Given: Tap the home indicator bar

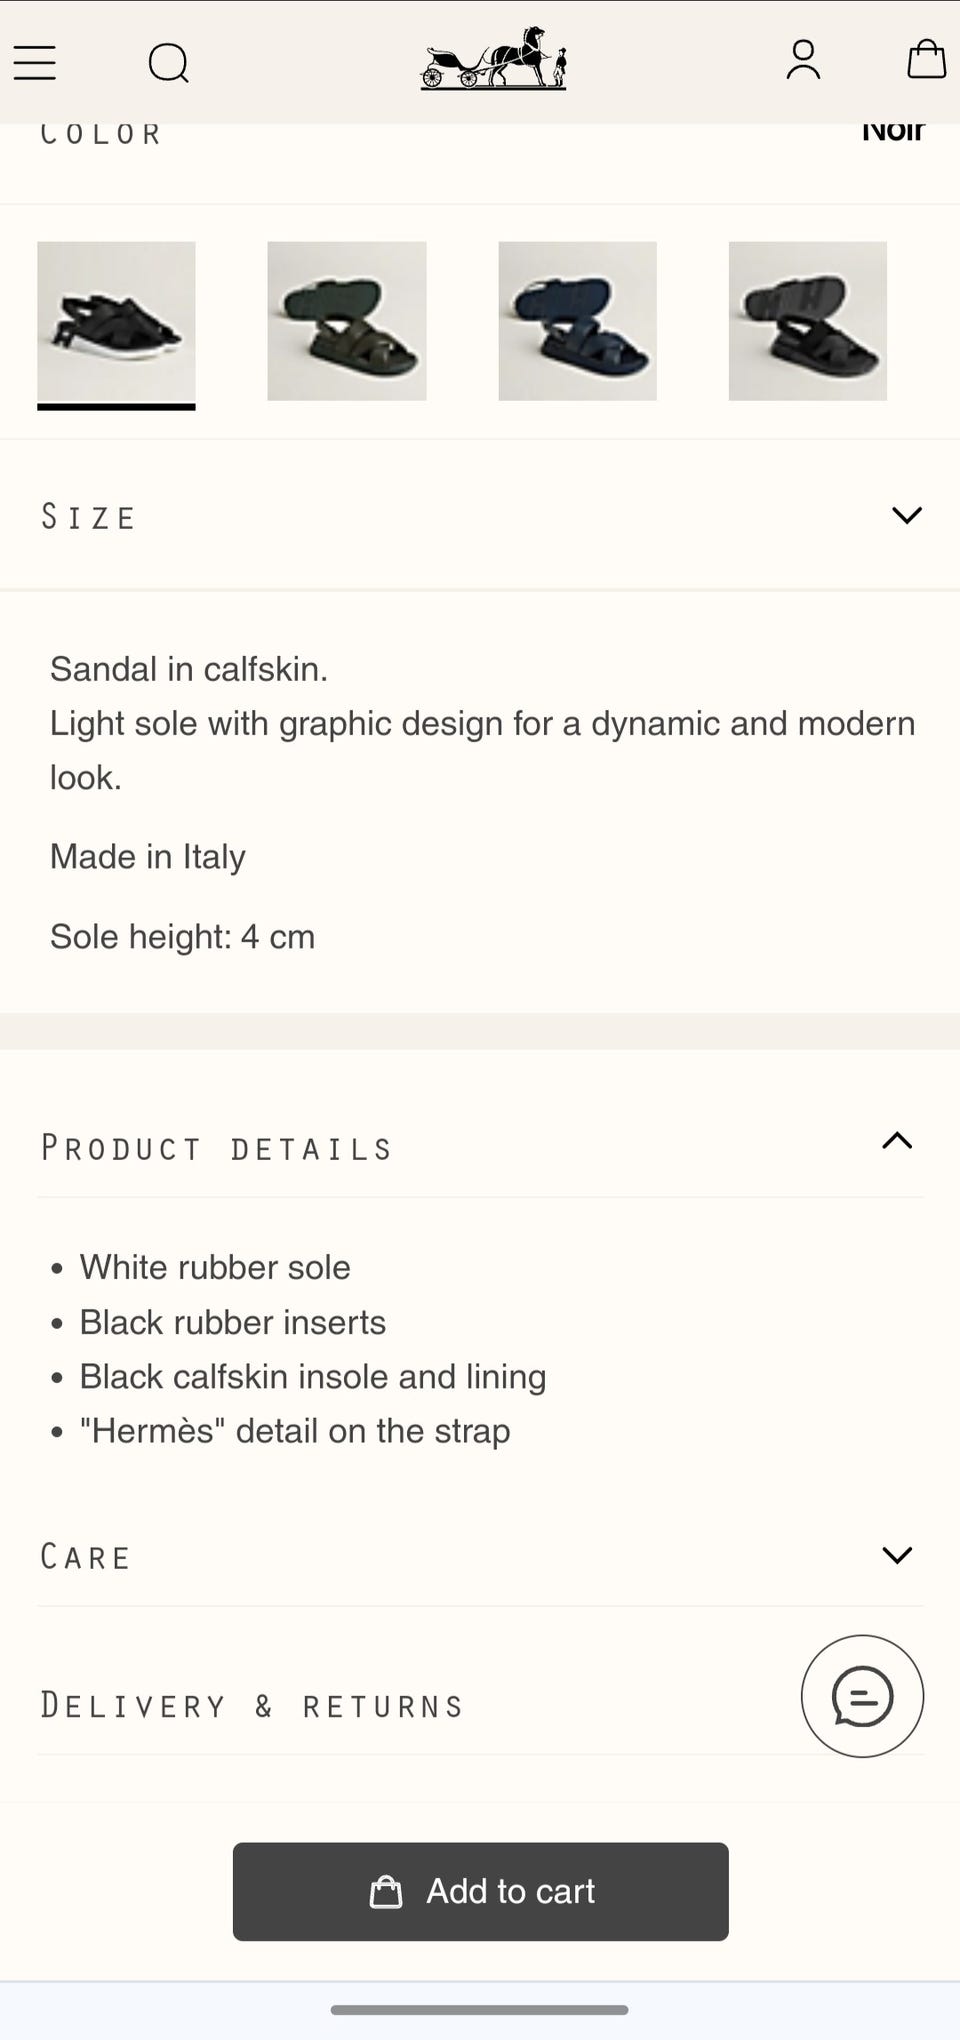Looking at the screenshot, I should click(x=480, y=2010).
